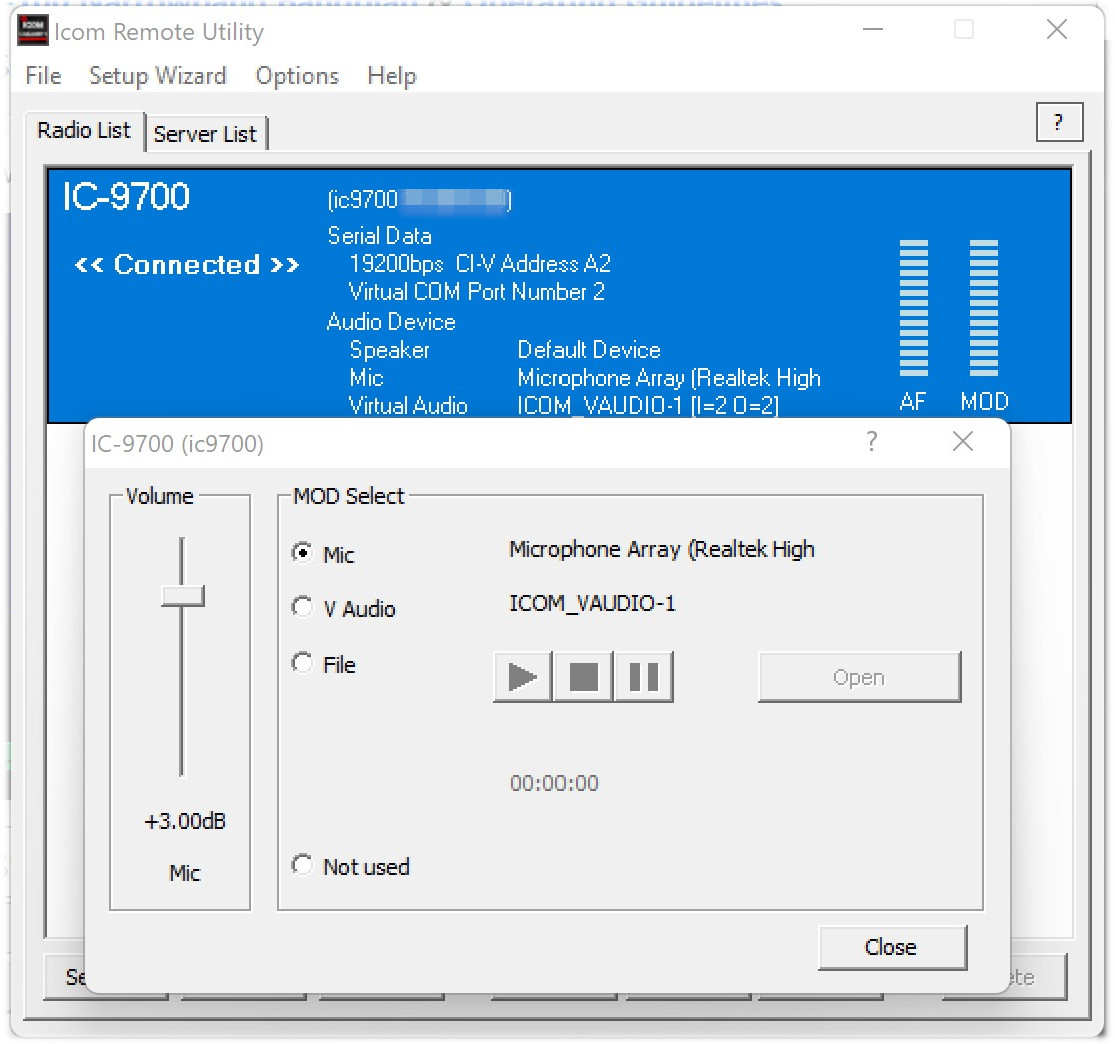The height and width of the screenshot is (1044, 1115).
Task: Click the pause button for file playback
Action: pos(644,676)
